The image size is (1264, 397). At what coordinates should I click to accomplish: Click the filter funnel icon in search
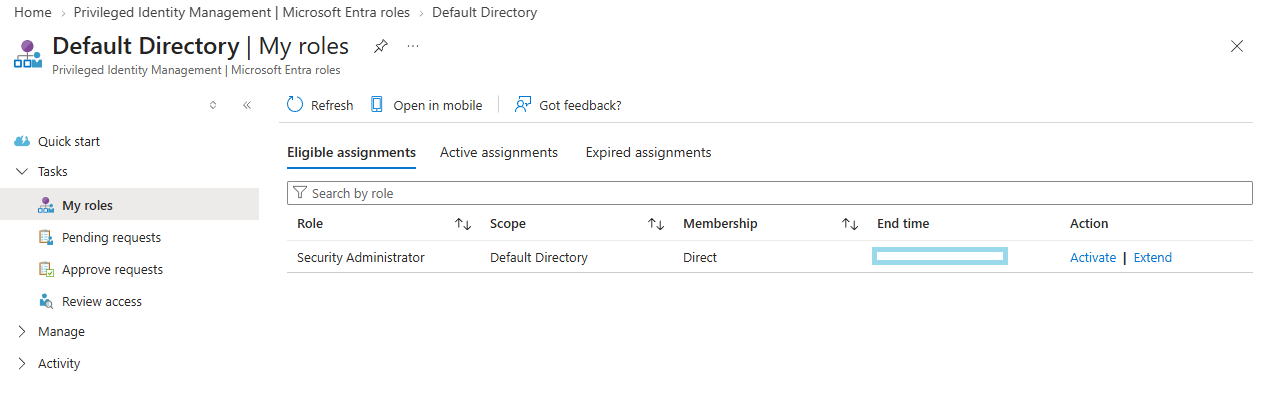click(x=299, y=193)
